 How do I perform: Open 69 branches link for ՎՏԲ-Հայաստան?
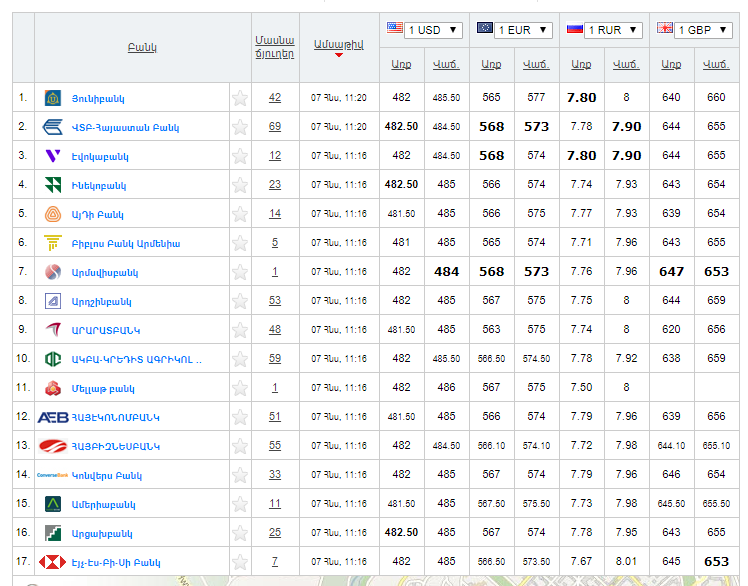click(x=275, y=127)
